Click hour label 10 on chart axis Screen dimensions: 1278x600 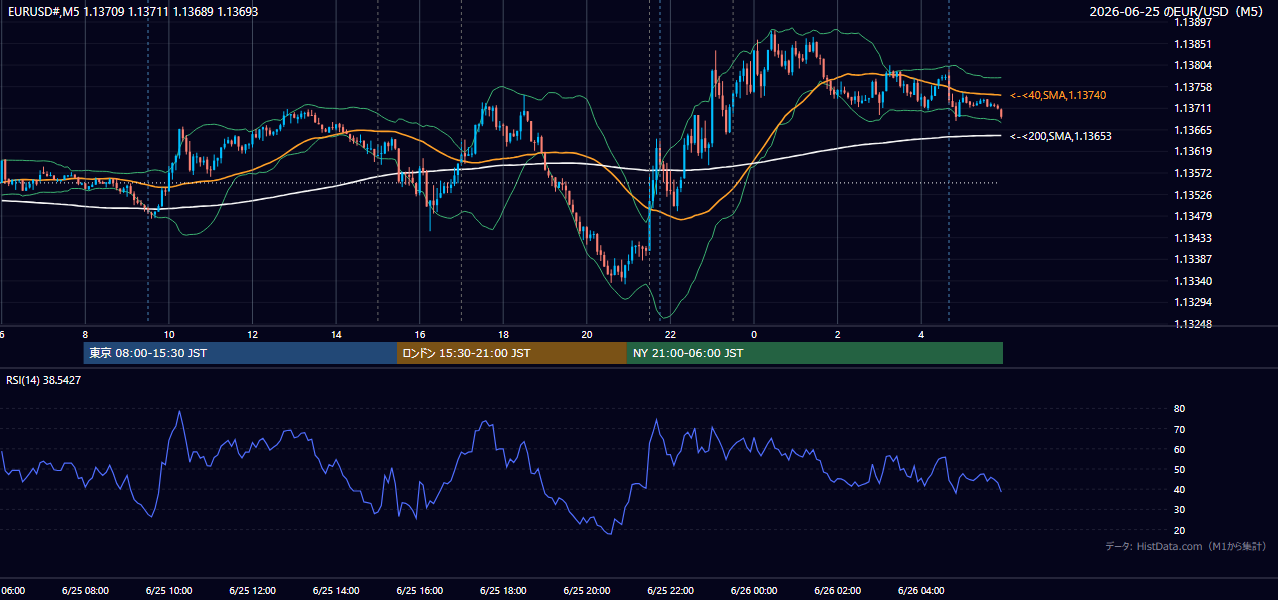pos(169,334)
